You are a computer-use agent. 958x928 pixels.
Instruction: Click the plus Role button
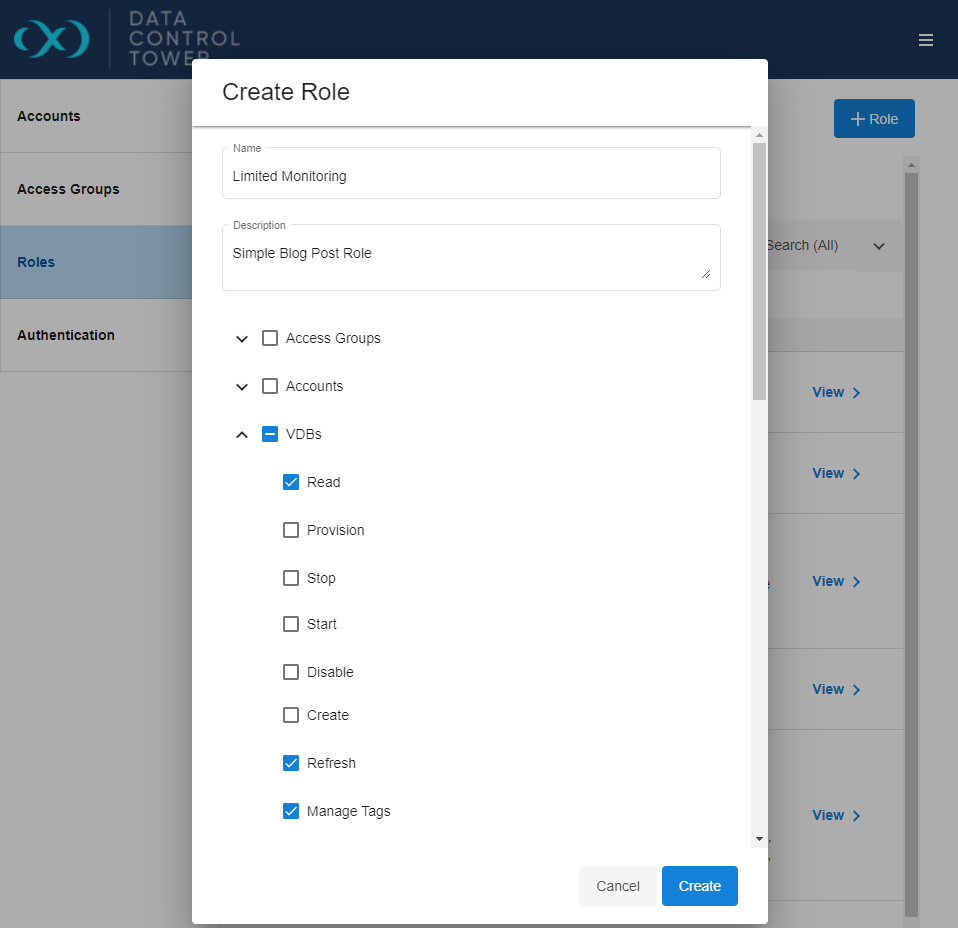coord(873,119)
